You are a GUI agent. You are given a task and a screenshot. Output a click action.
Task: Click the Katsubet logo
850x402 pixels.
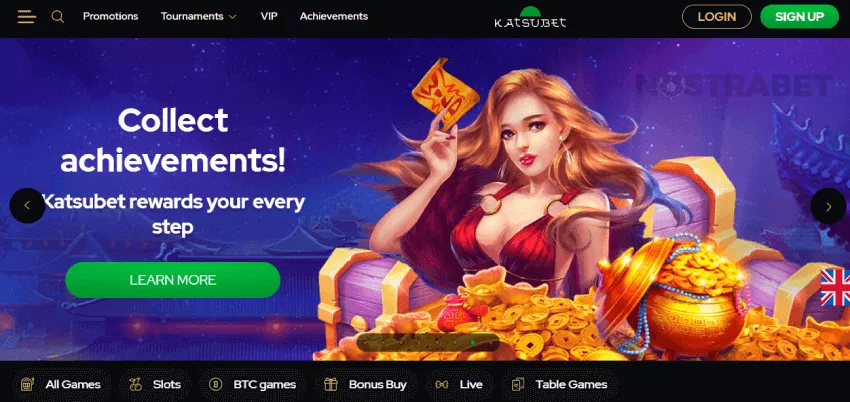530,17
